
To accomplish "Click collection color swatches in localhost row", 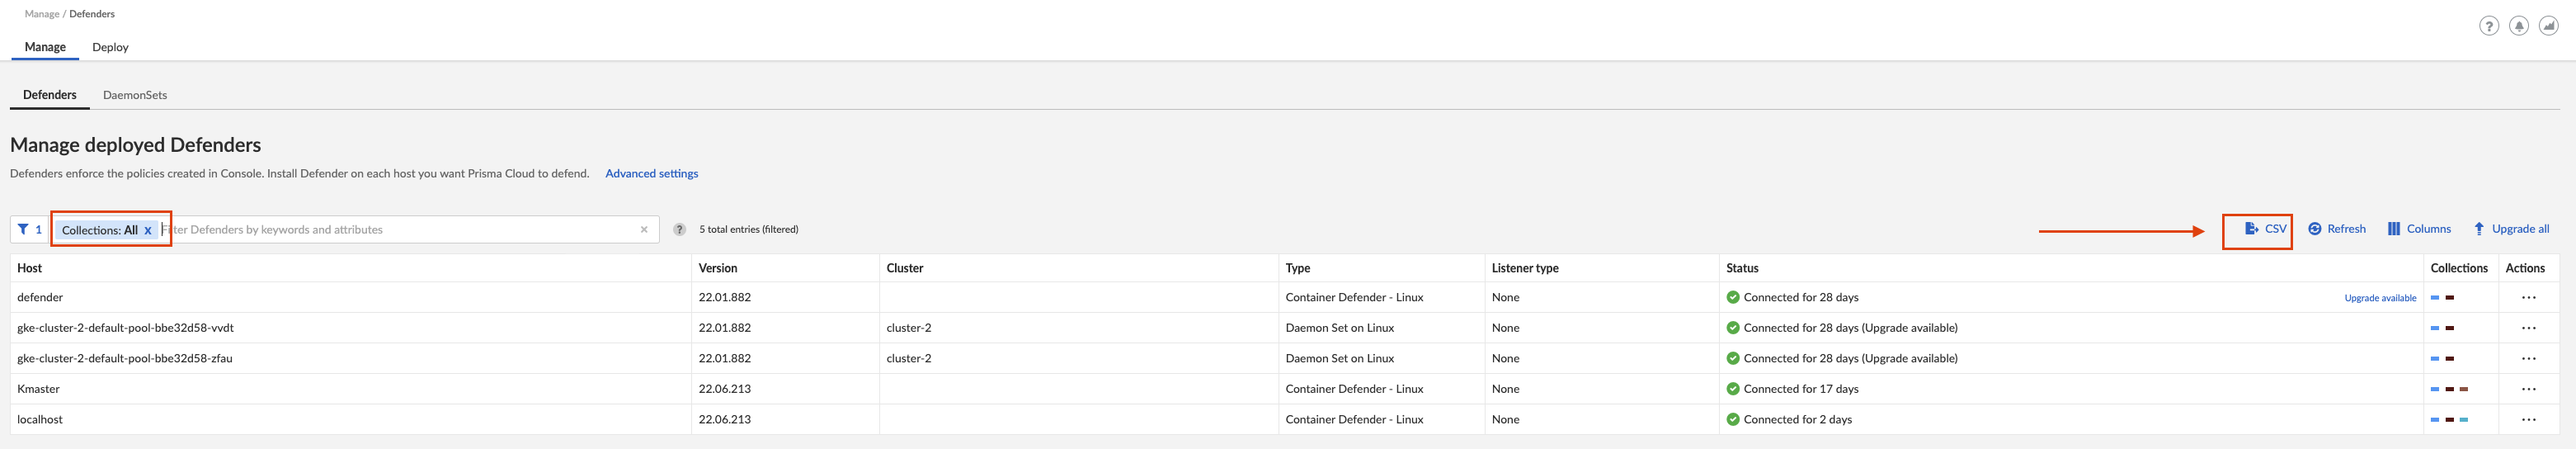I will pos(2449,419).
